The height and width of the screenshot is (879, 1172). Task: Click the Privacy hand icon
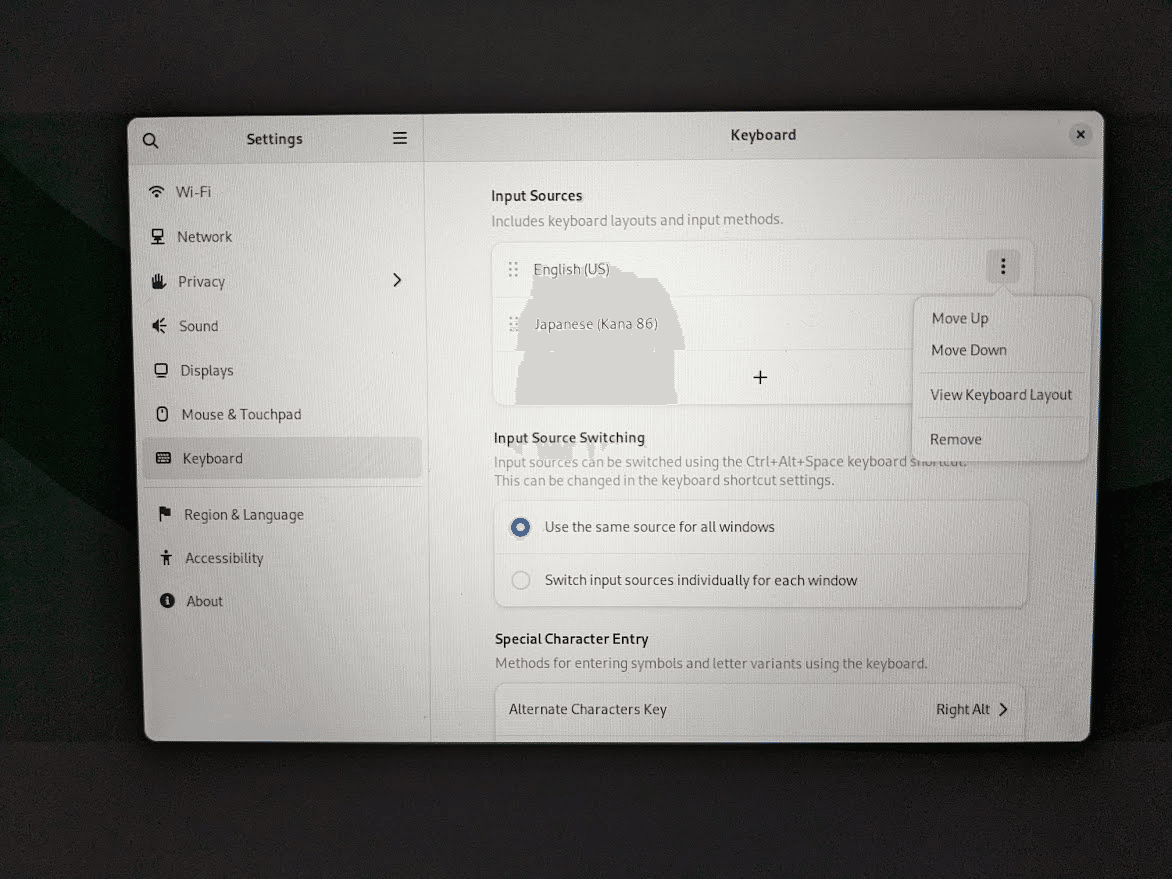[x=158, y=281]
